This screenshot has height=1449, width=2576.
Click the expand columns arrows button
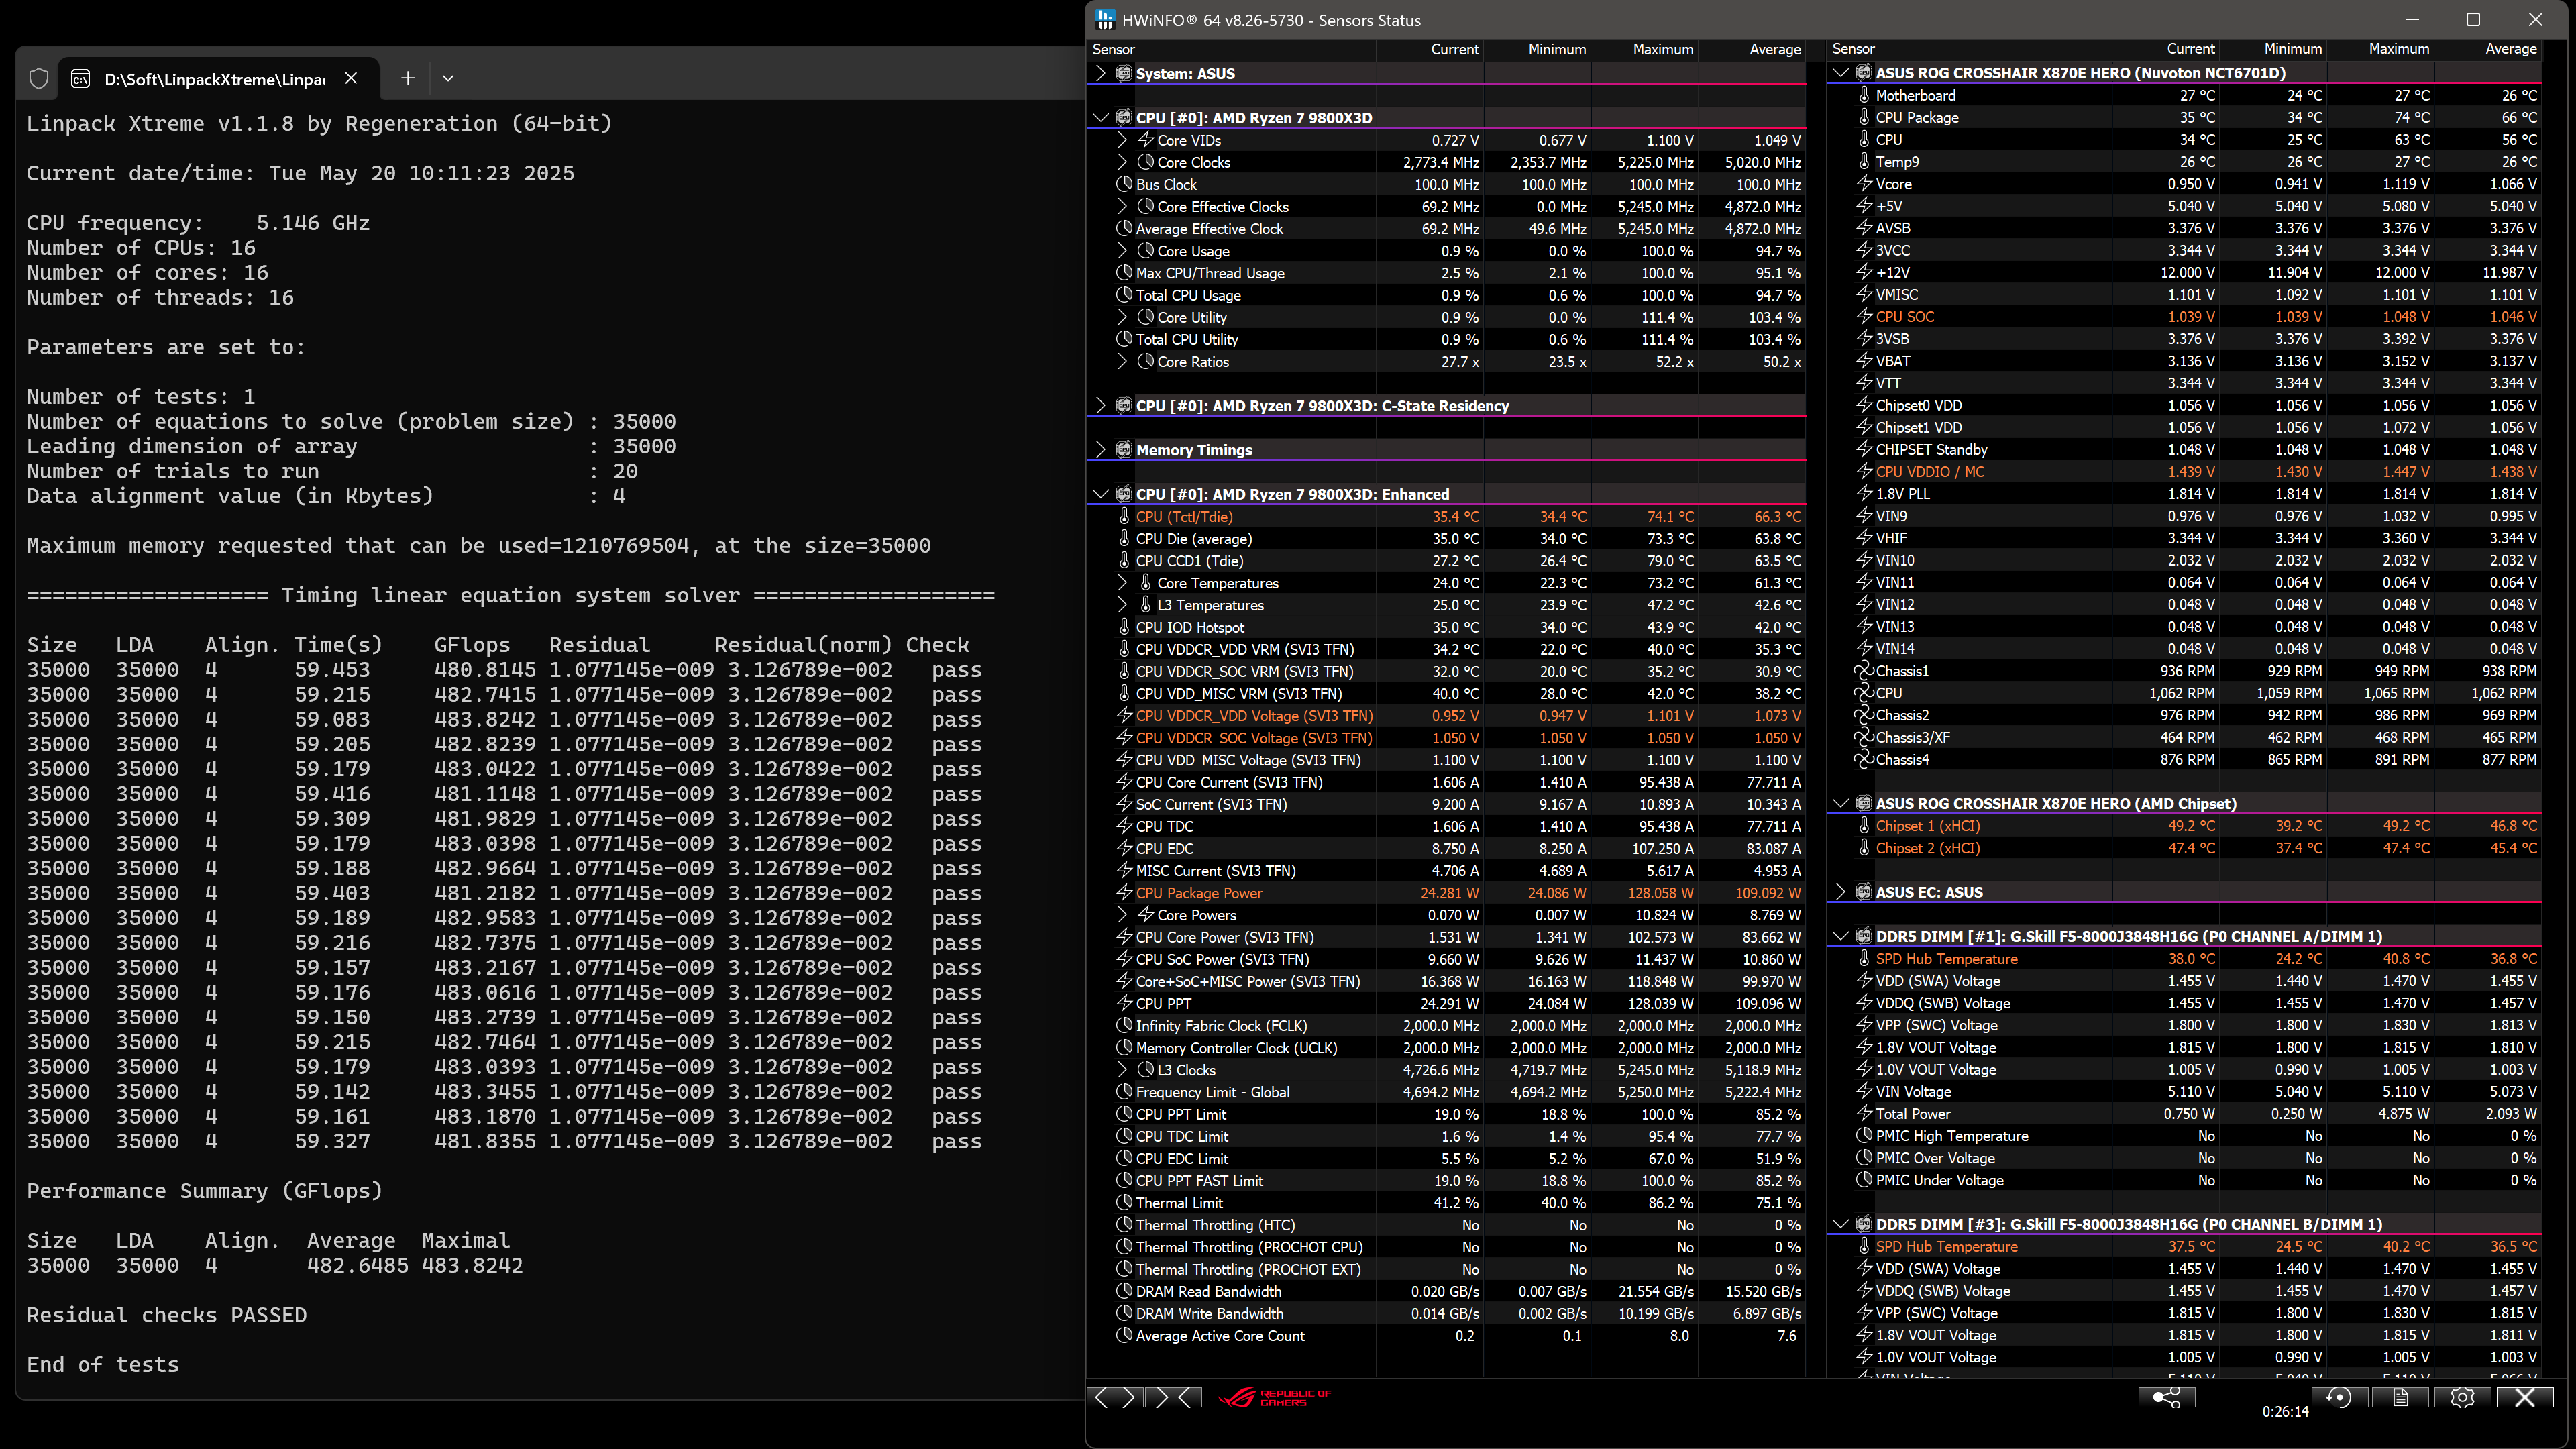point(1114,1397)
